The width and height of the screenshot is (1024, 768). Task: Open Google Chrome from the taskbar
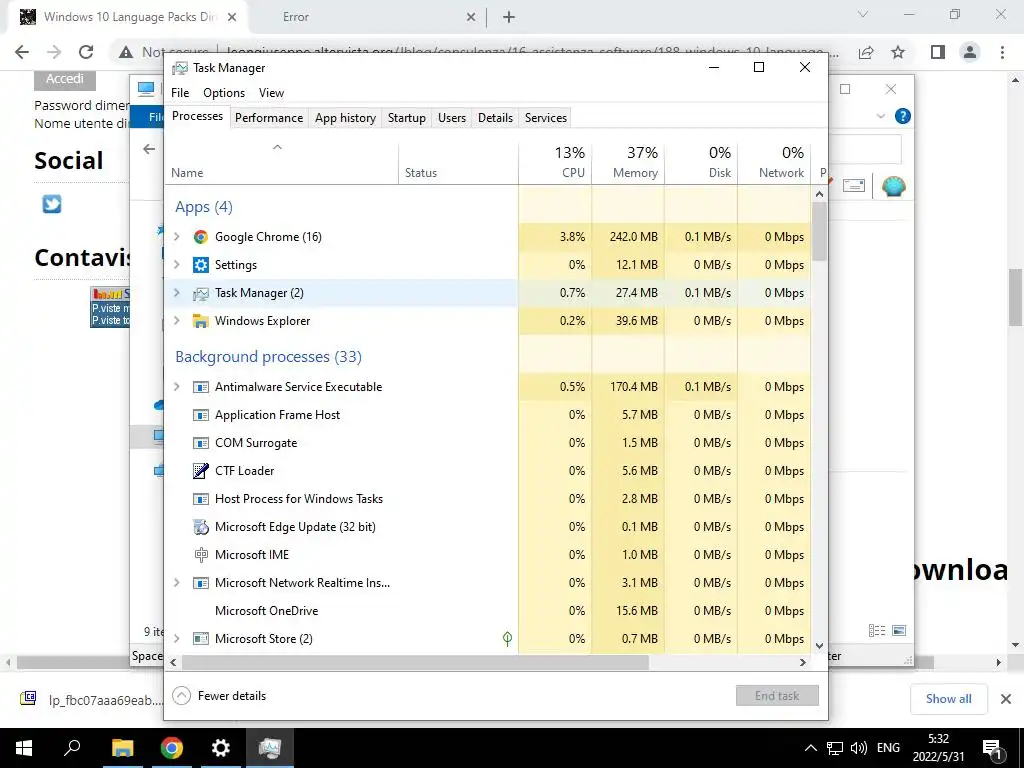pos(172,748)
